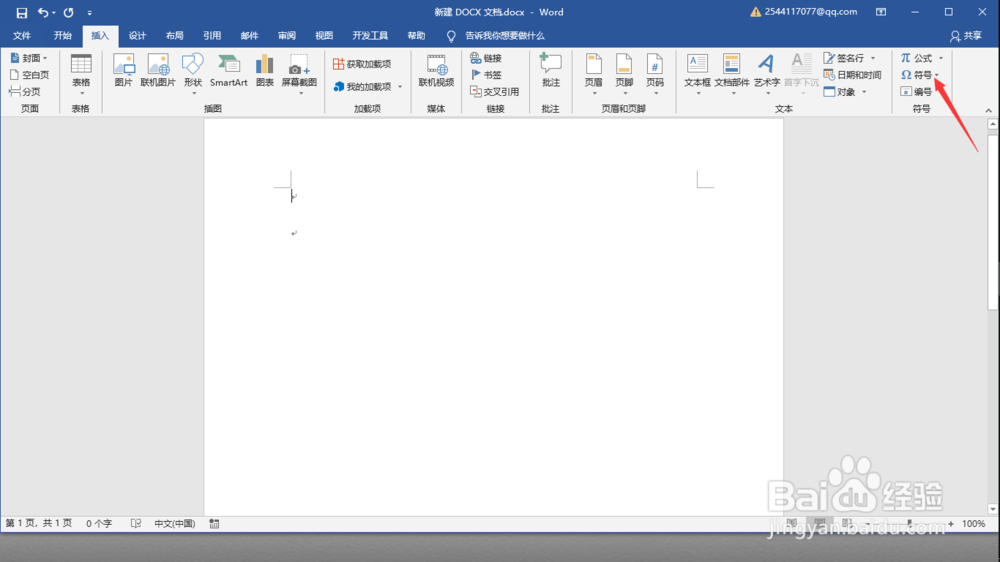Click the macro recording icon in status bar

(214, 524)
